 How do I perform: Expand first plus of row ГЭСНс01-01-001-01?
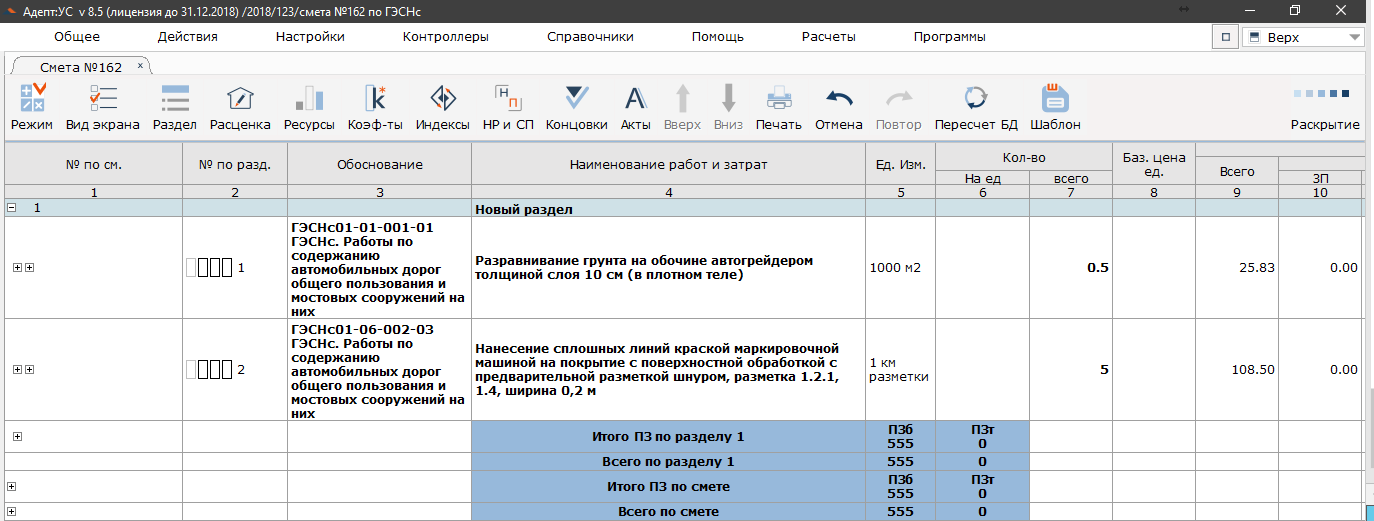point(17,267)
